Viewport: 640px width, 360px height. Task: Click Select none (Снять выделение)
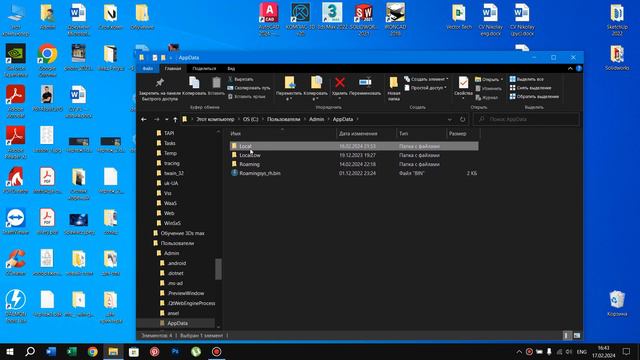coord(531,88)
